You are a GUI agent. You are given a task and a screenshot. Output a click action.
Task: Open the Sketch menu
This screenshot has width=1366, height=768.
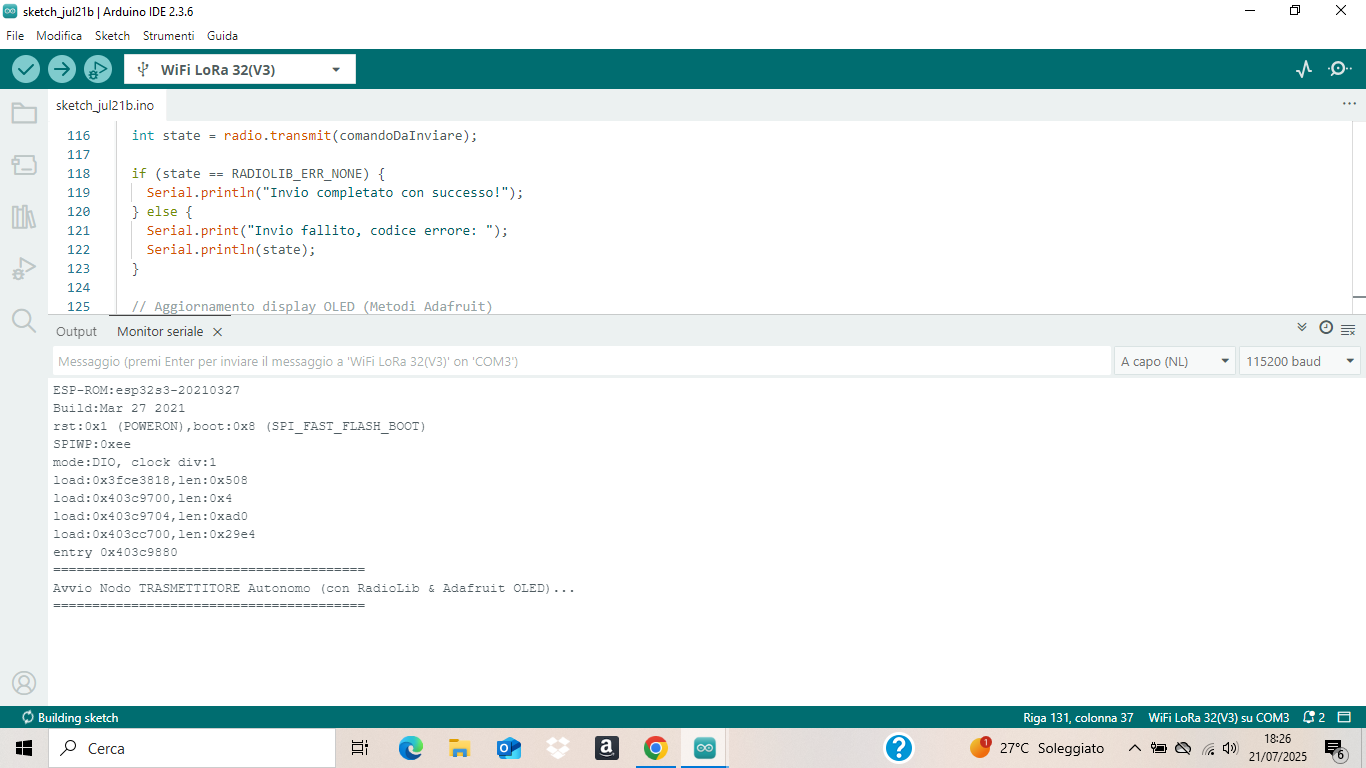112,35
